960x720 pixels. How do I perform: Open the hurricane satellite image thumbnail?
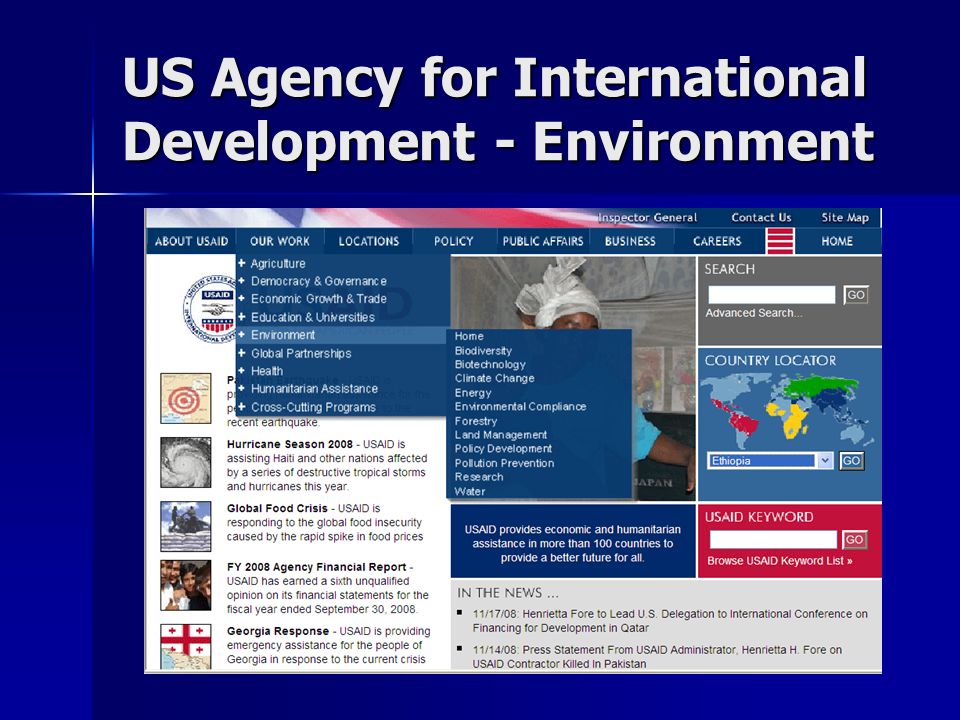pos(186,462)
